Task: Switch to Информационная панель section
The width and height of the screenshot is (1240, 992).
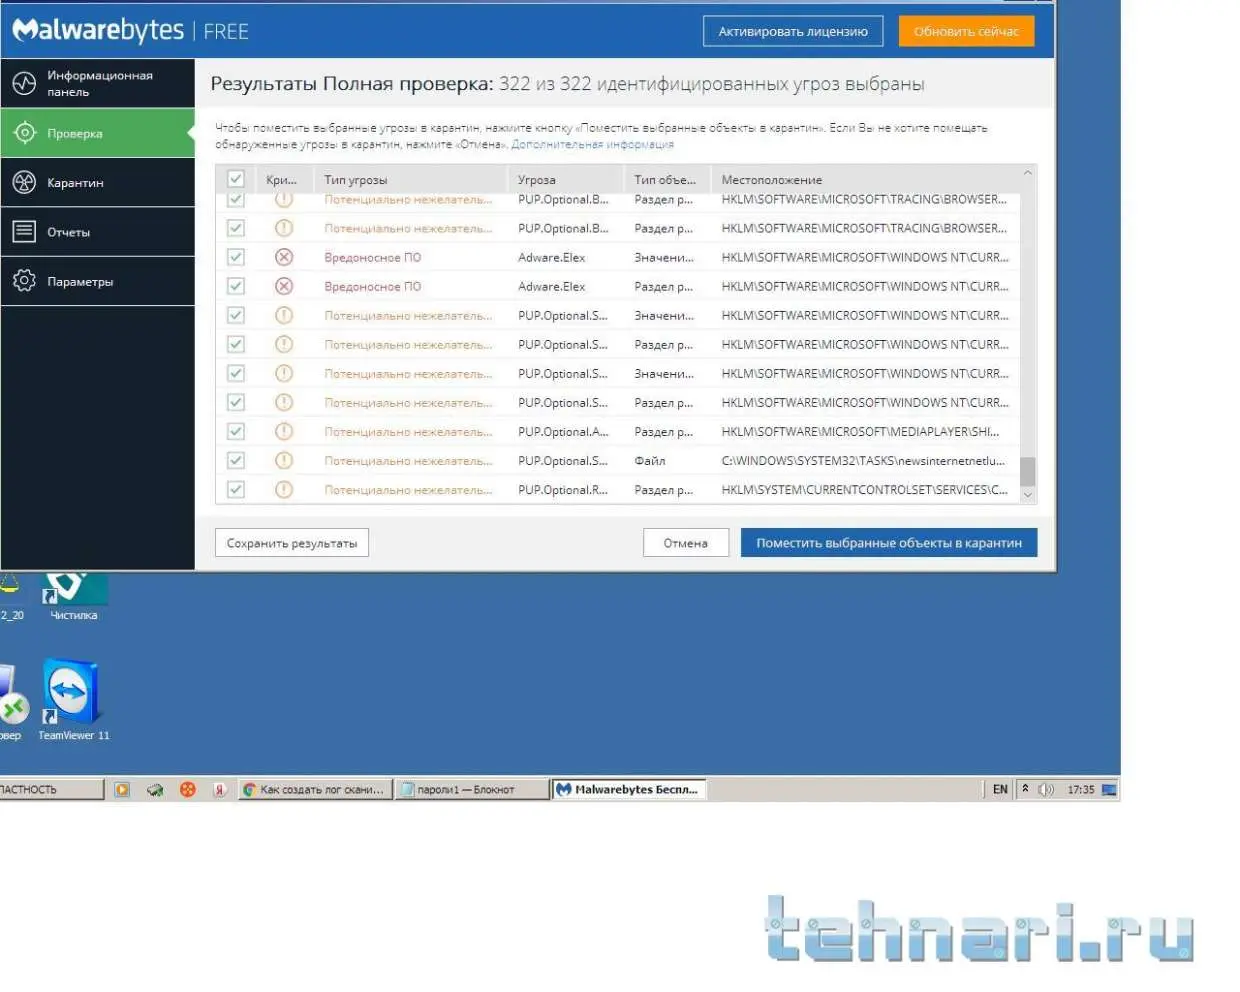Action: 98,84
